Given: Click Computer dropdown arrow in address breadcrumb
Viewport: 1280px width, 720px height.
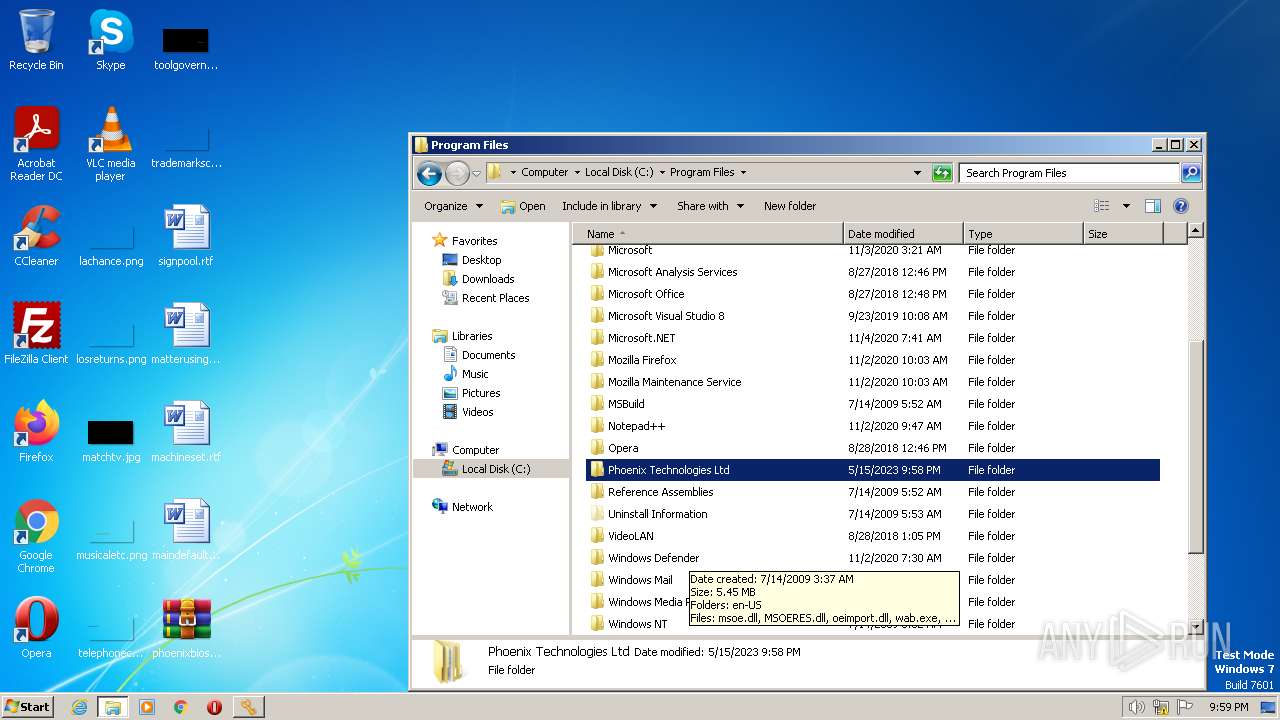Looking at the screenshot, I should point(577,173).
